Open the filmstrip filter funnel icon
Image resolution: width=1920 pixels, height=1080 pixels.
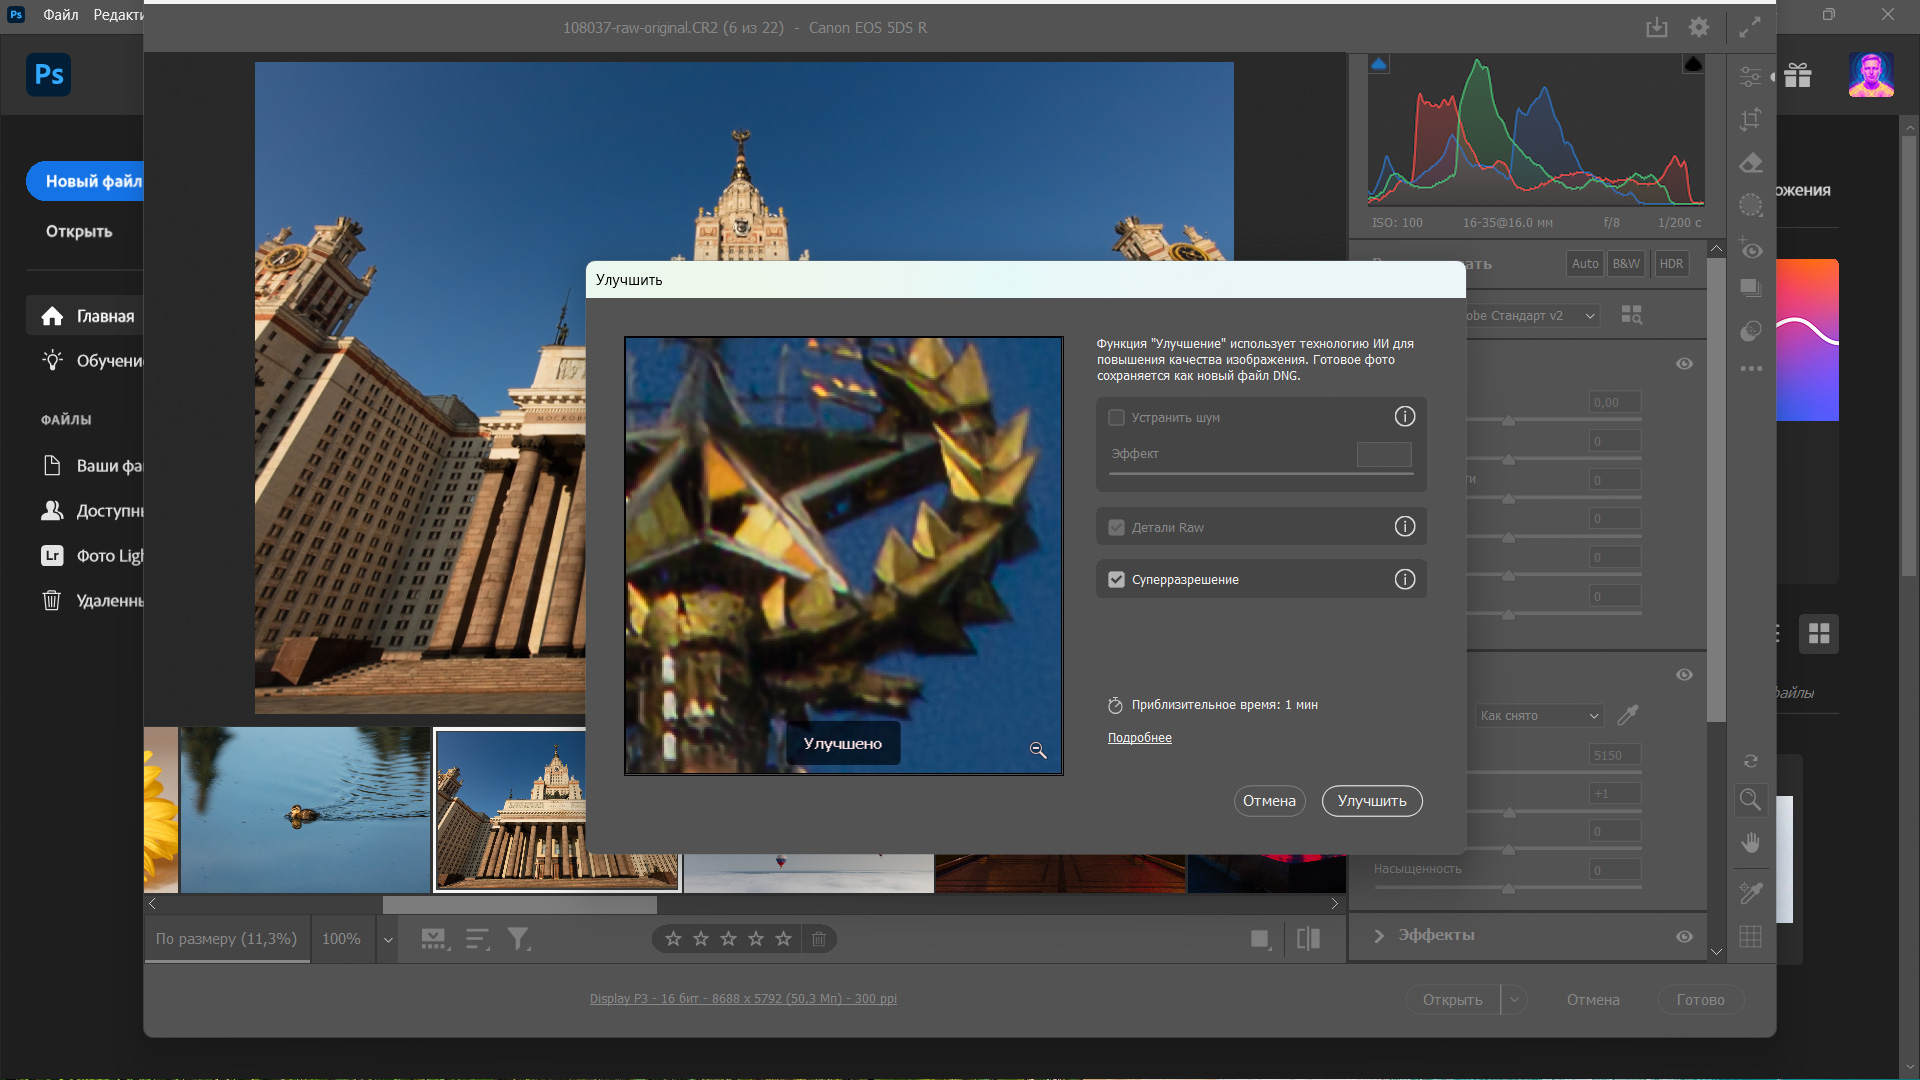(x=519, y=939)
